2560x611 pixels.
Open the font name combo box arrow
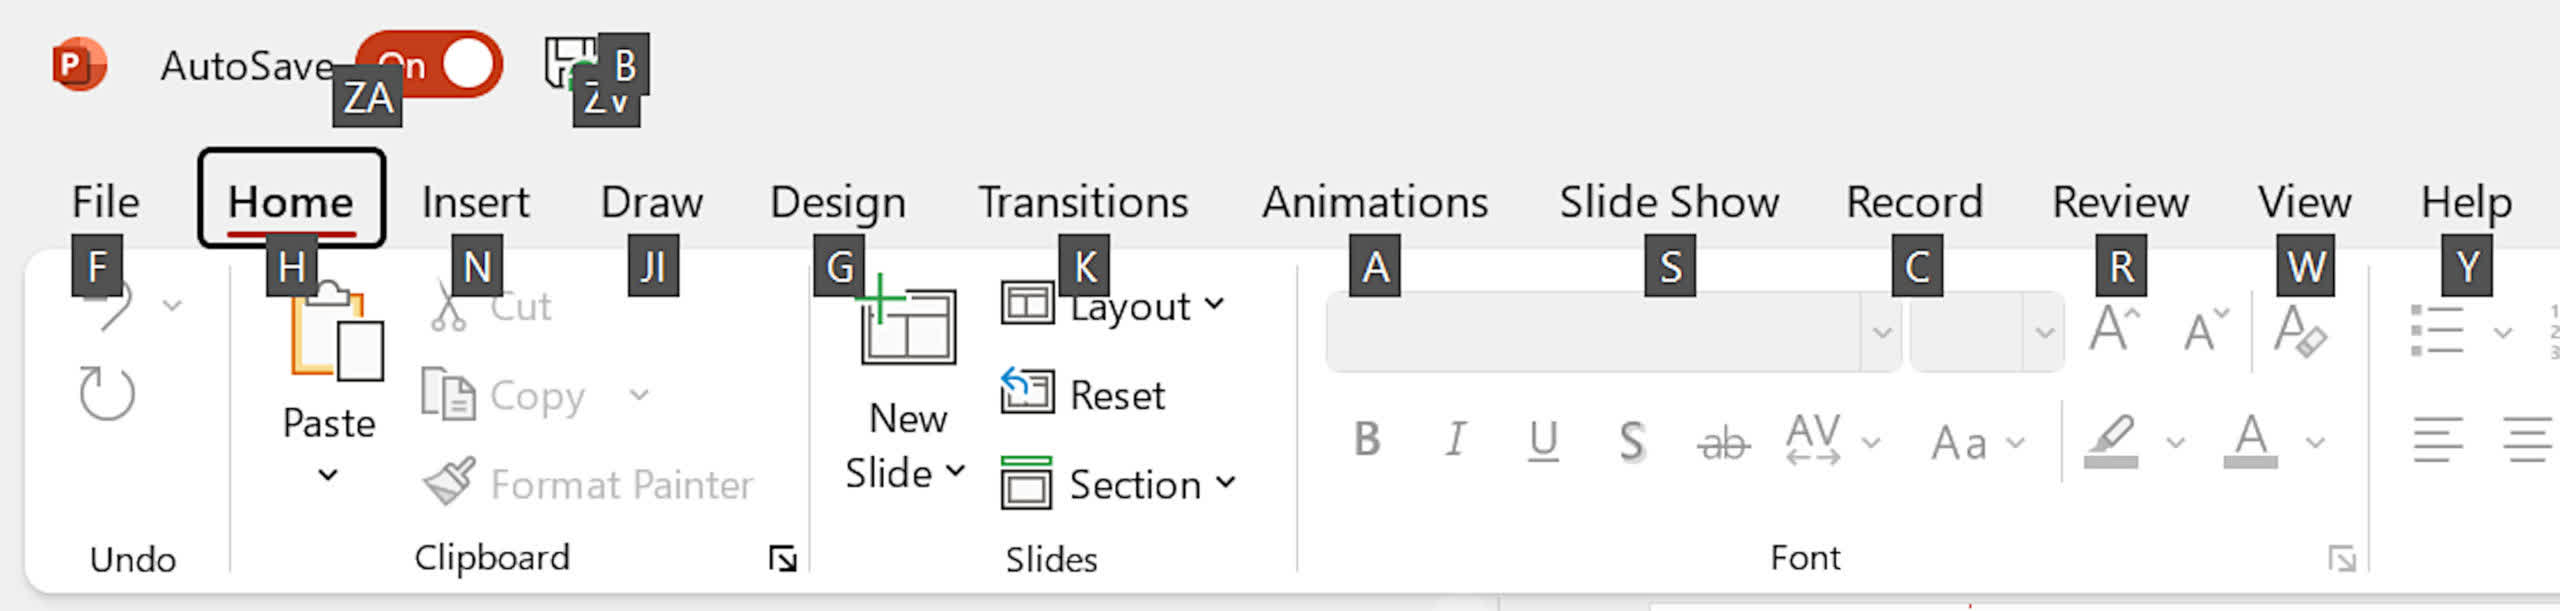(1881, 332)
